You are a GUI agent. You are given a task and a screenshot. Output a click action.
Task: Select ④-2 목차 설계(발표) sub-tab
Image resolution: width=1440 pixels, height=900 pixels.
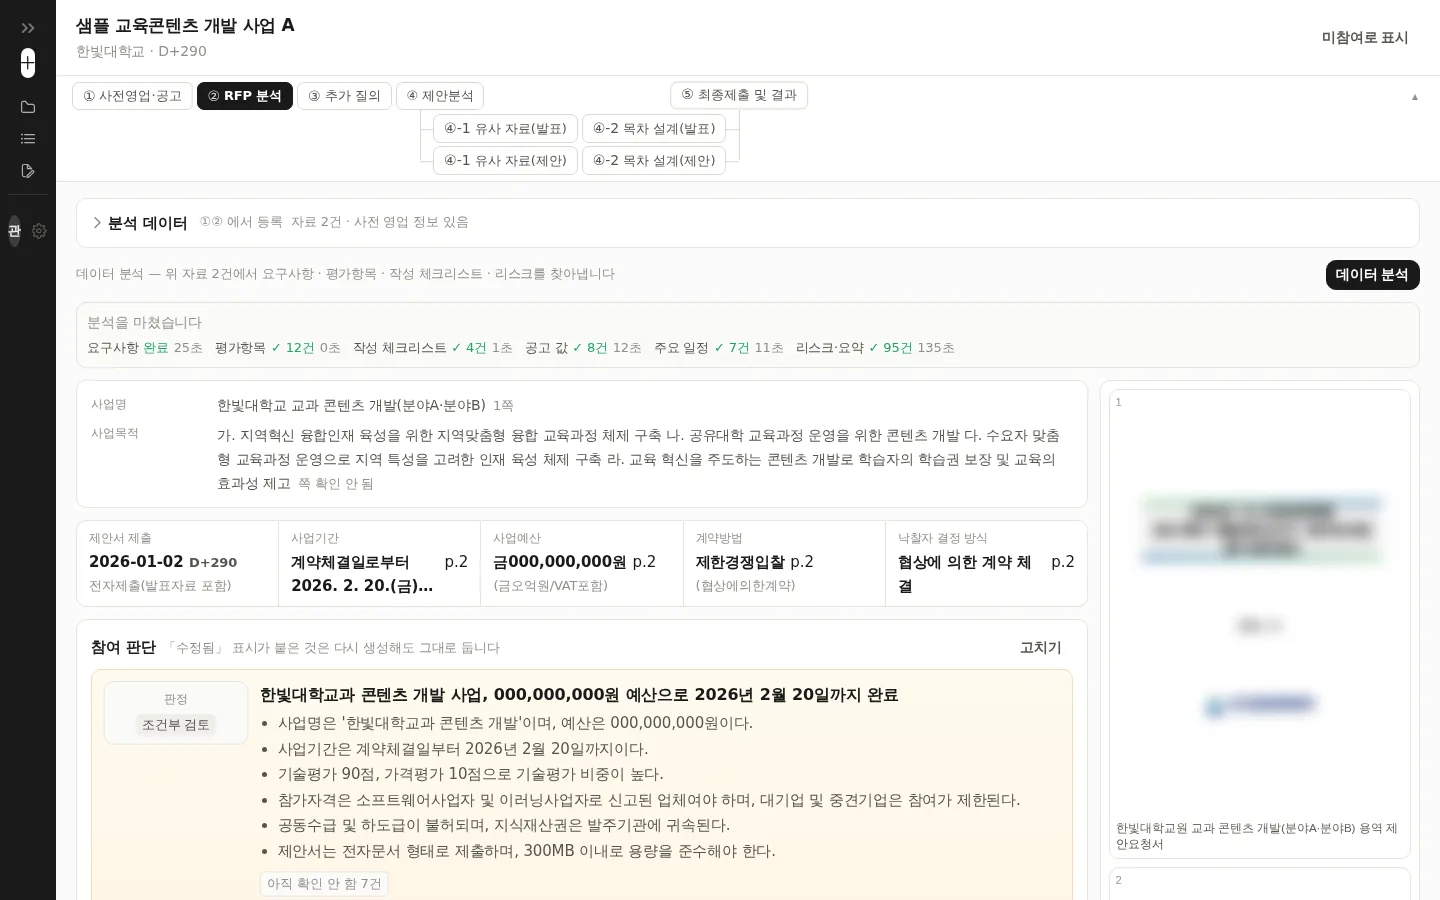(654, 128)
